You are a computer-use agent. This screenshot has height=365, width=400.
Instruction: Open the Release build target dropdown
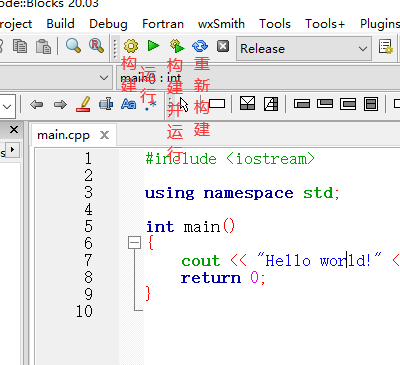[x=304, y=49]
